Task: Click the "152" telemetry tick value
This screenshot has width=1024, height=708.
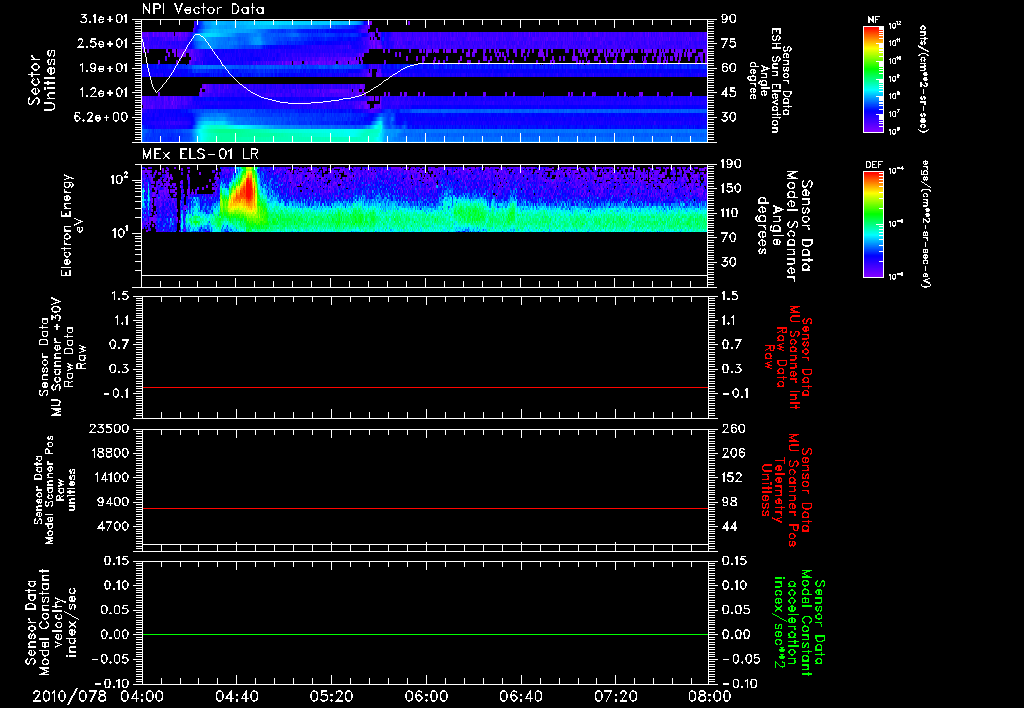Action: coord(733,477)
